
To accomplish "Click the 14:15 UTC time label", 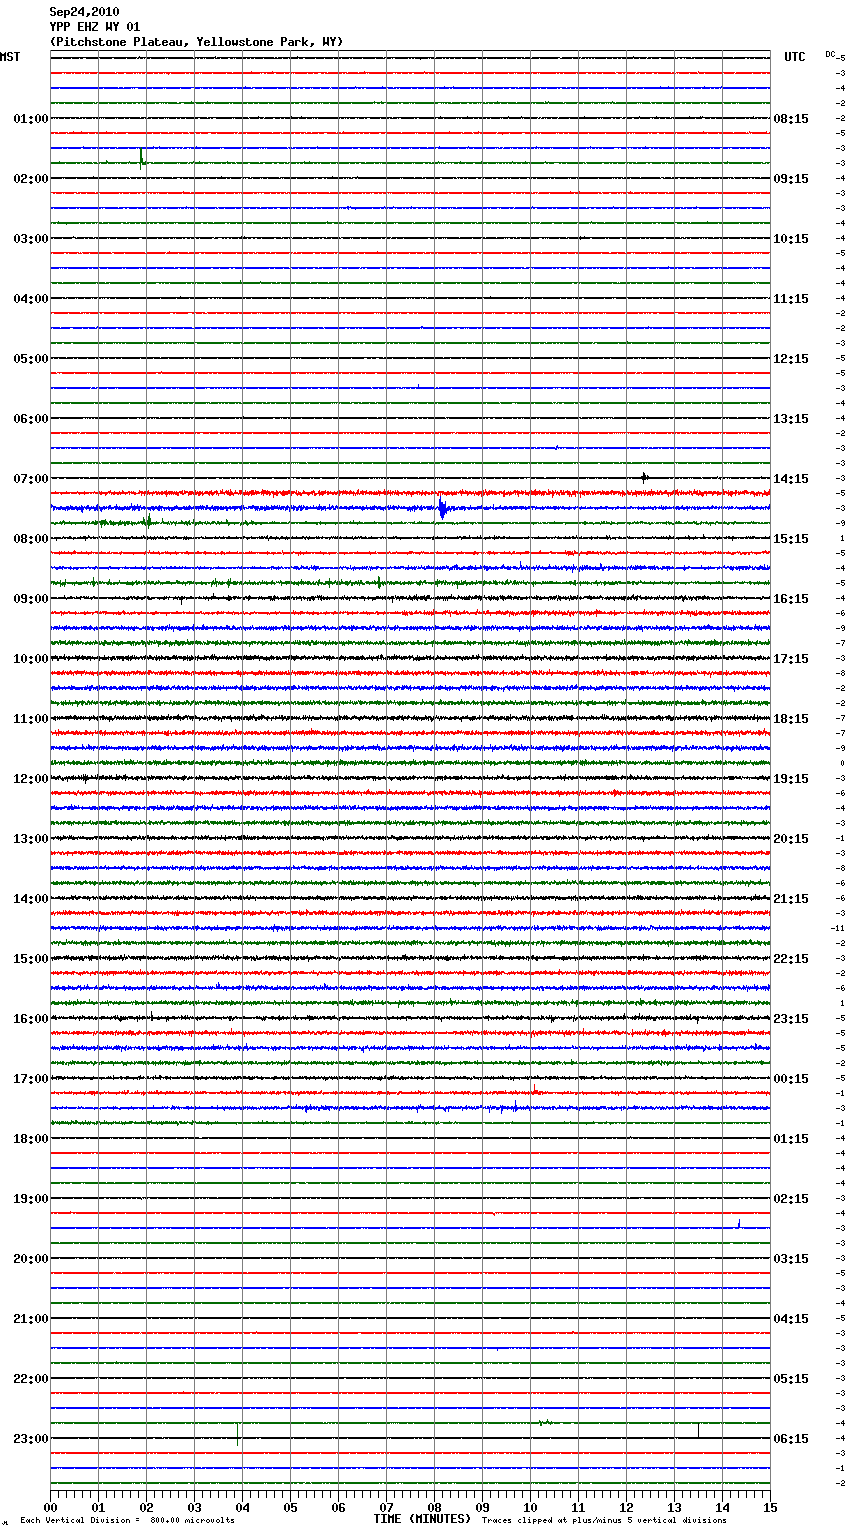I will point(791,479).
